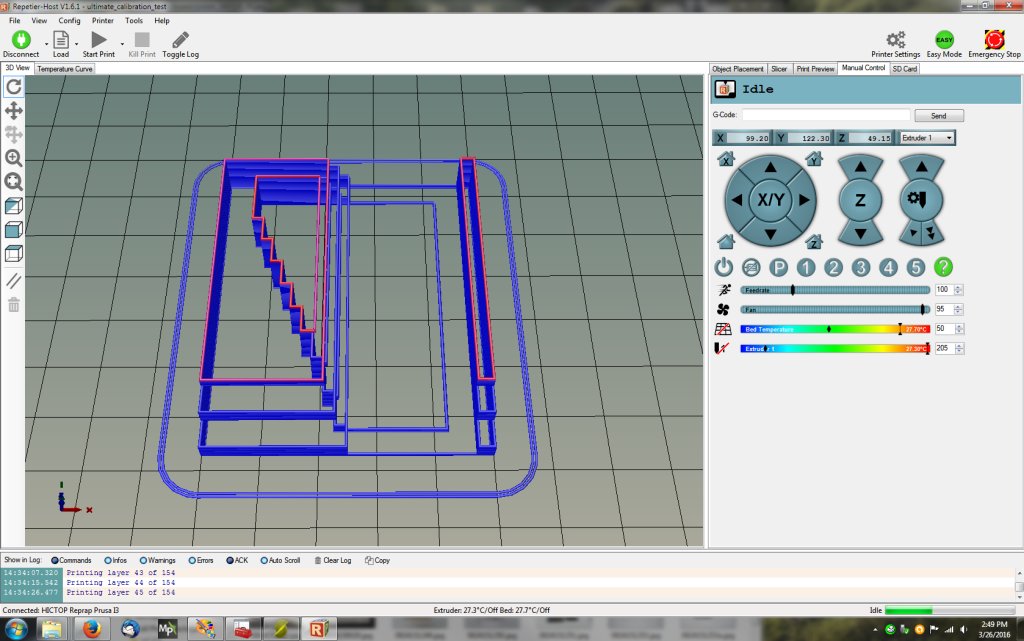The width and height of the screenshot is (1024, 641).
Task: Expand the Start Print dropdown arrow
Action: point(122,44)
